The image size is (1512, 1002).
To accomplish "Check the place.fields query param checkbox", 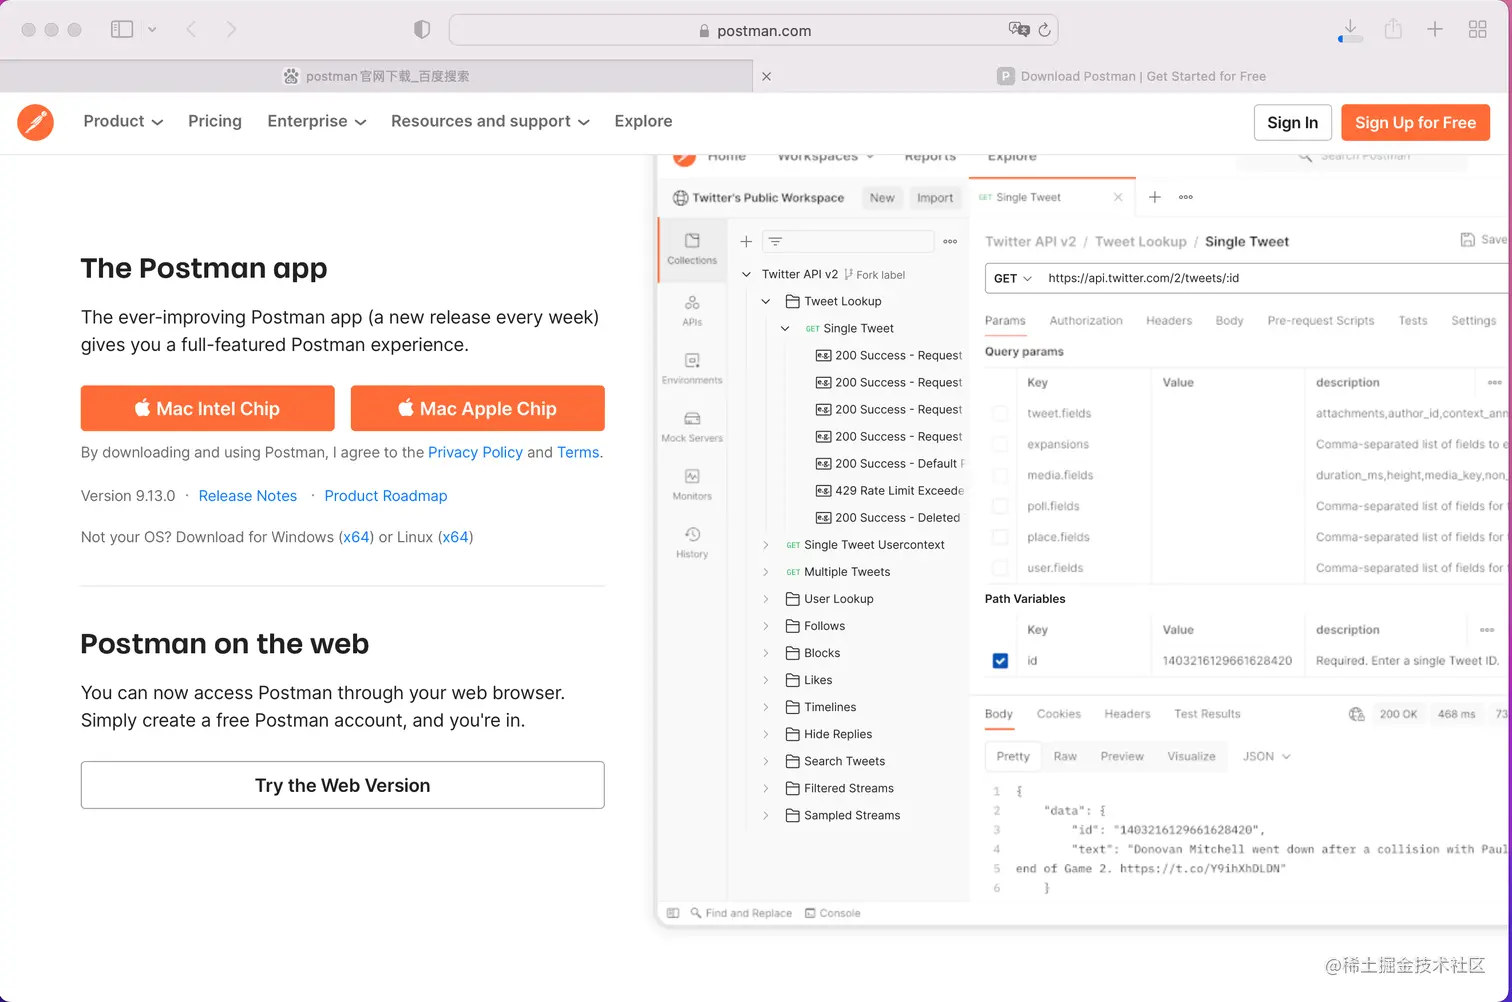I will pos(1000,537).
